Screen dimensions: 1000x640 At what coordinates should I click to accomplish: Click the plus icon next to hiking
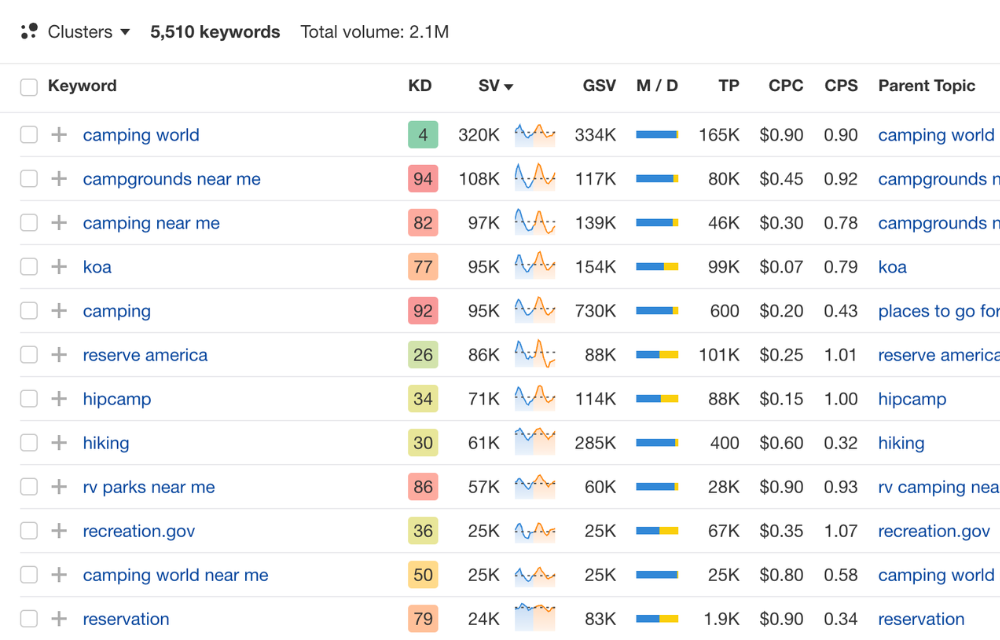click(59, 443)
